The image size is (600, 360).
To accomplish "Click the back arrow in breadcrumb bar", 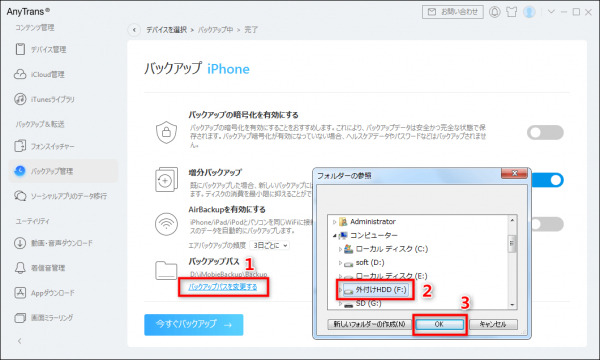I will pyautogui.click(x=134, y=30).
